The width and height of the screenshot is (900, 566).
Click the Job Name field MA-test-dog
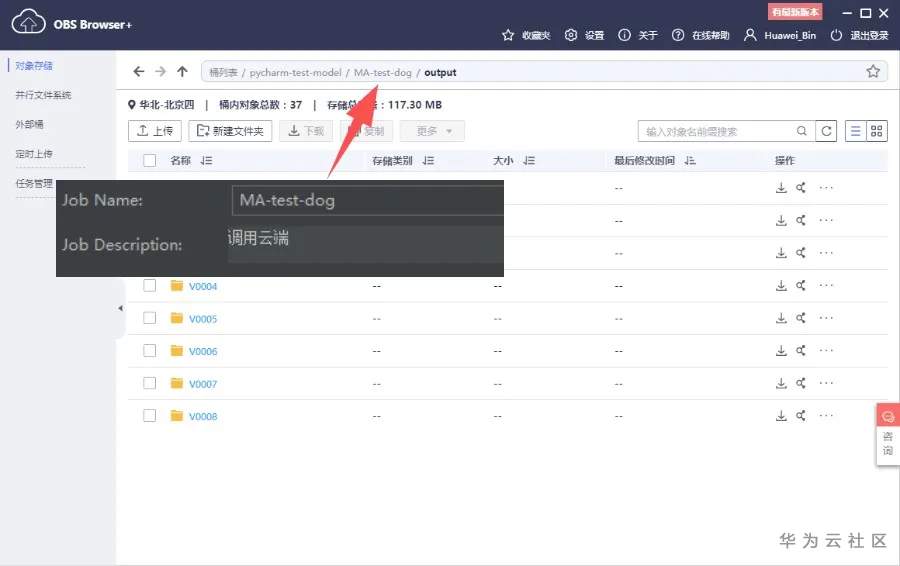coord(367,200)
